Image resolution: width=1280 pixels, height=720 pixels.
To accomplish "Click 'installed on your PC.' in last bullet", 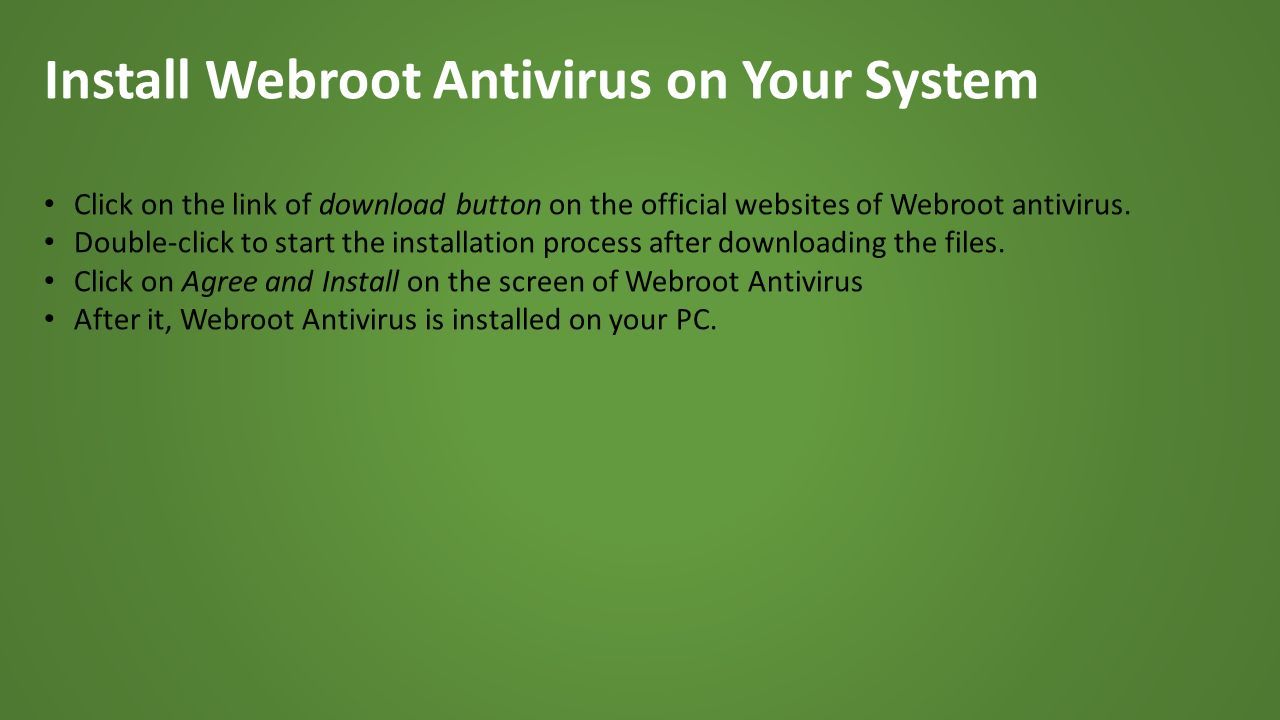I will coord(585,320).
